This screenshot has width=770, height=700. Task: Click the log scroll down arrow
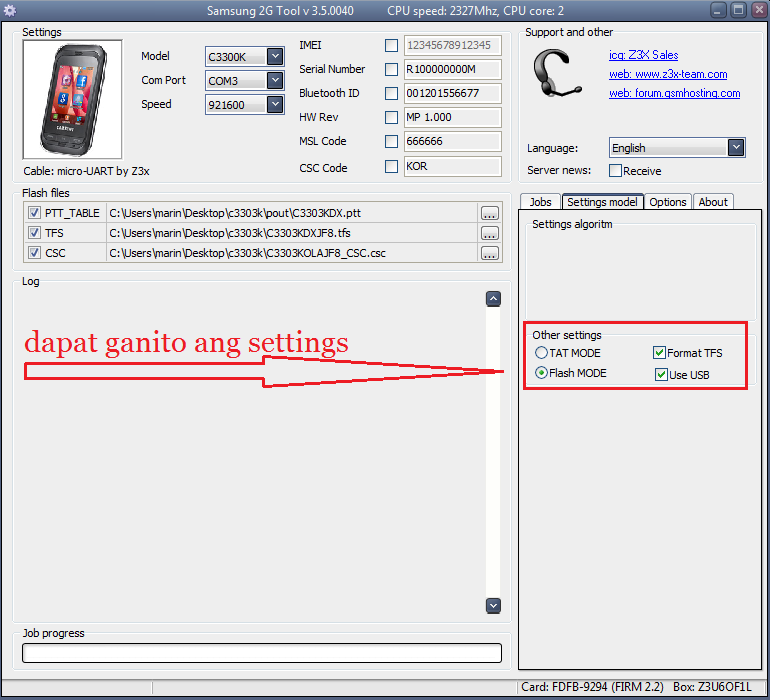(493, 605)
